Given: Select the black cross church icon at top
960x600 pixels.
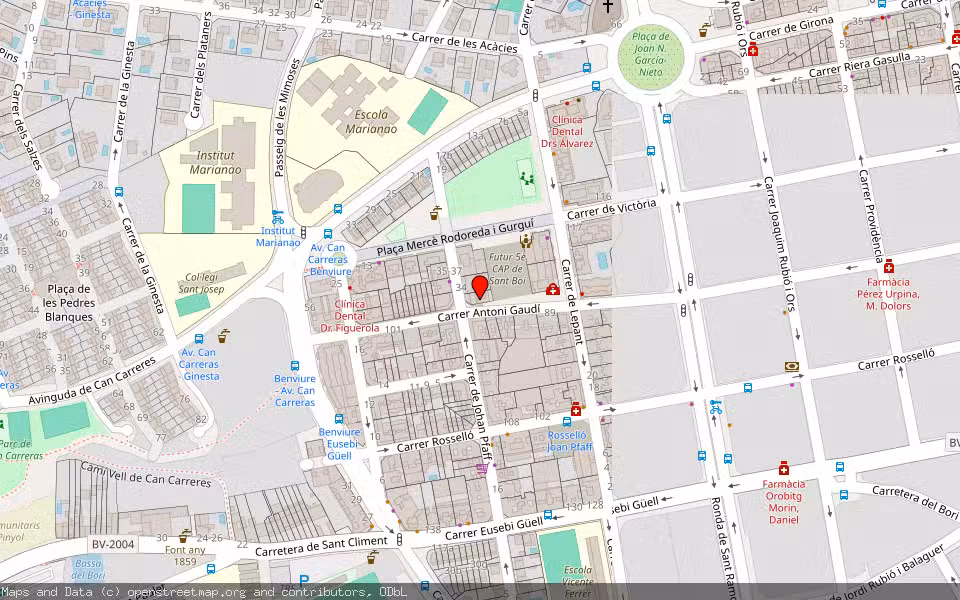Looking at the screenshot, I should pos(607,7).
